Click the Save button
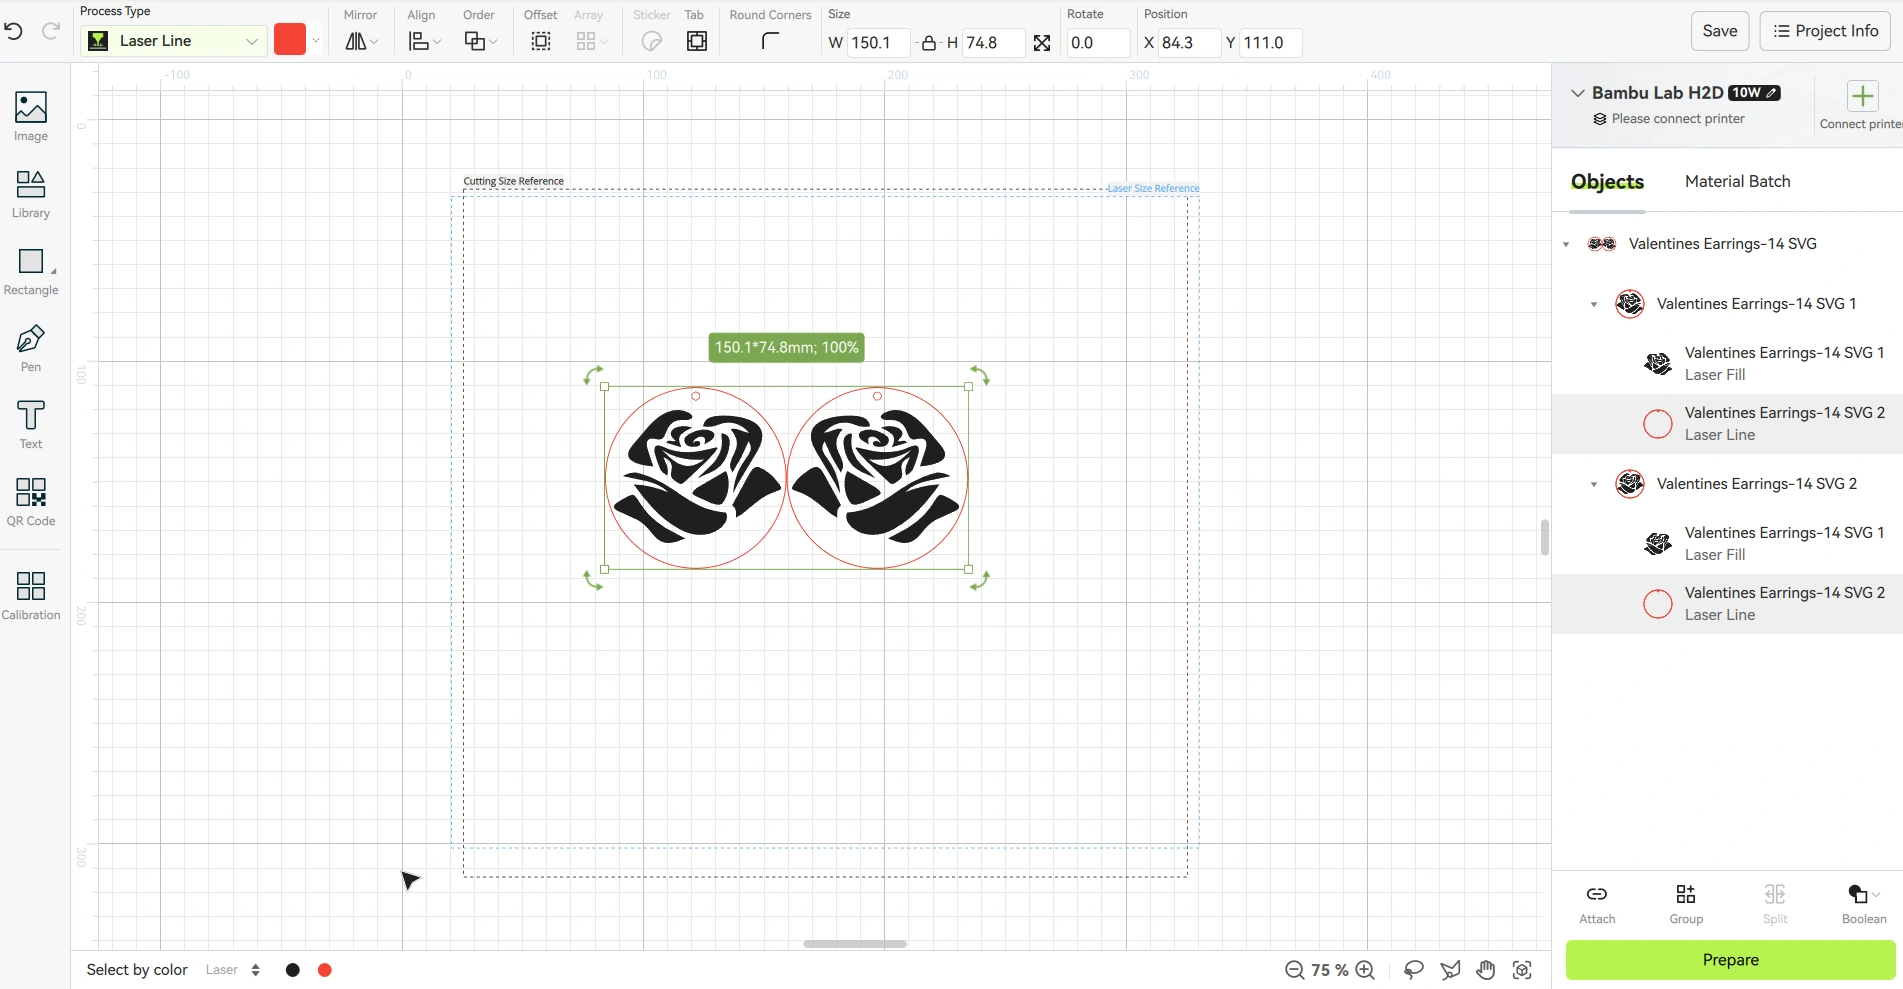The image size is (1903, 989). click(1720, 31)
